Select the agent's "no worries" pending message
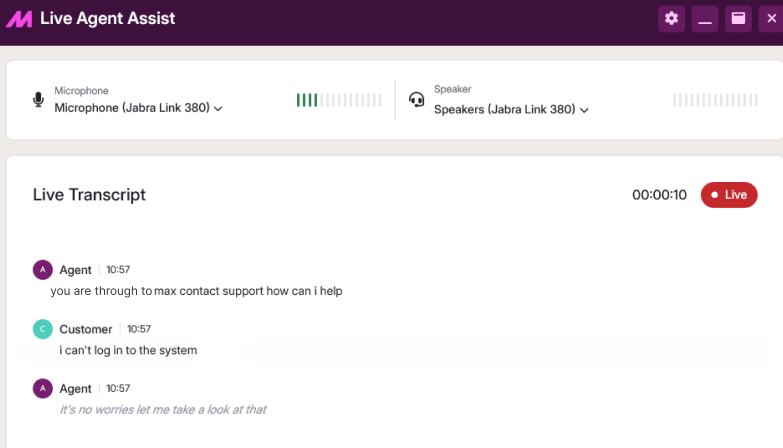 tap(163, 410)
